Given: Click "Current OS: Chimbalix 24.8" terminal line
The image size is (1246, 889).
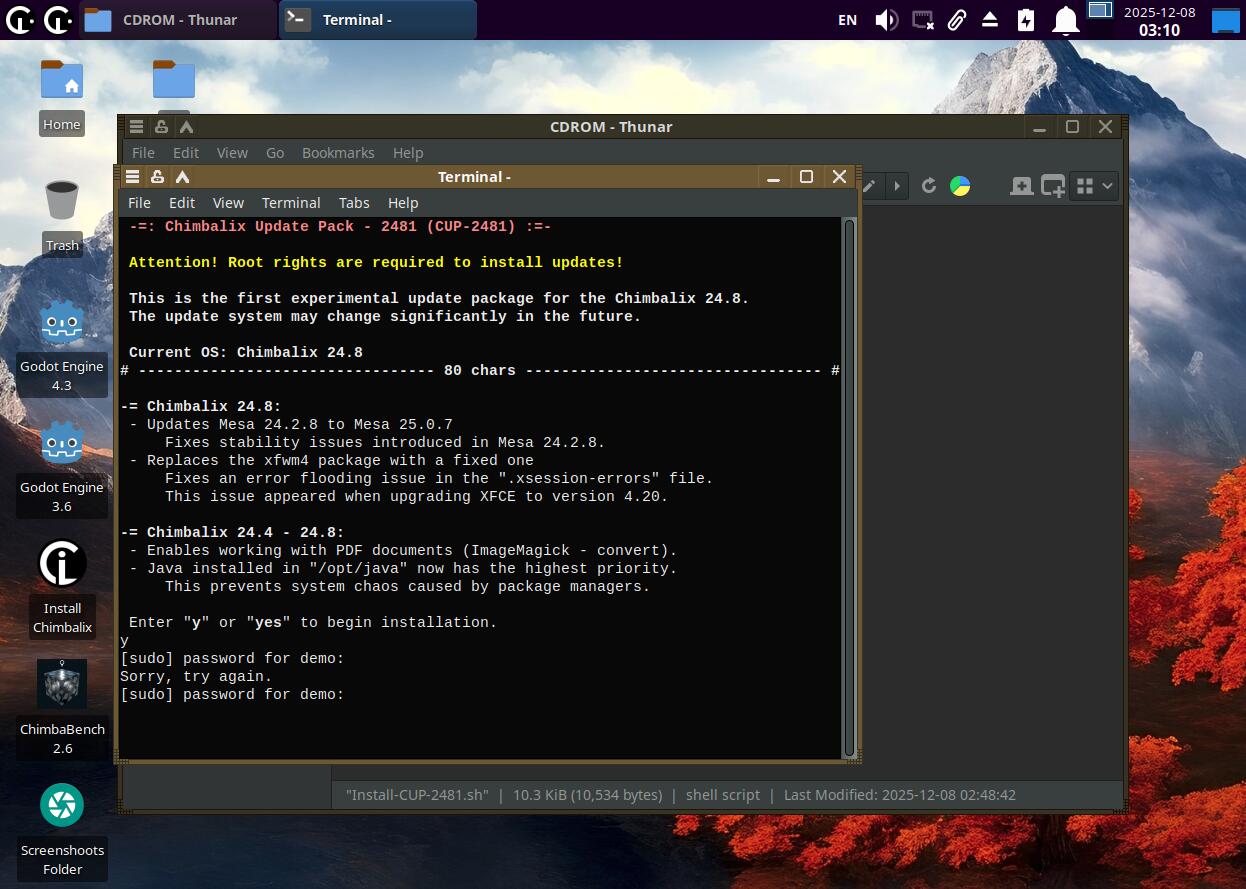Looking at the screenshot, I should point(246,352).
